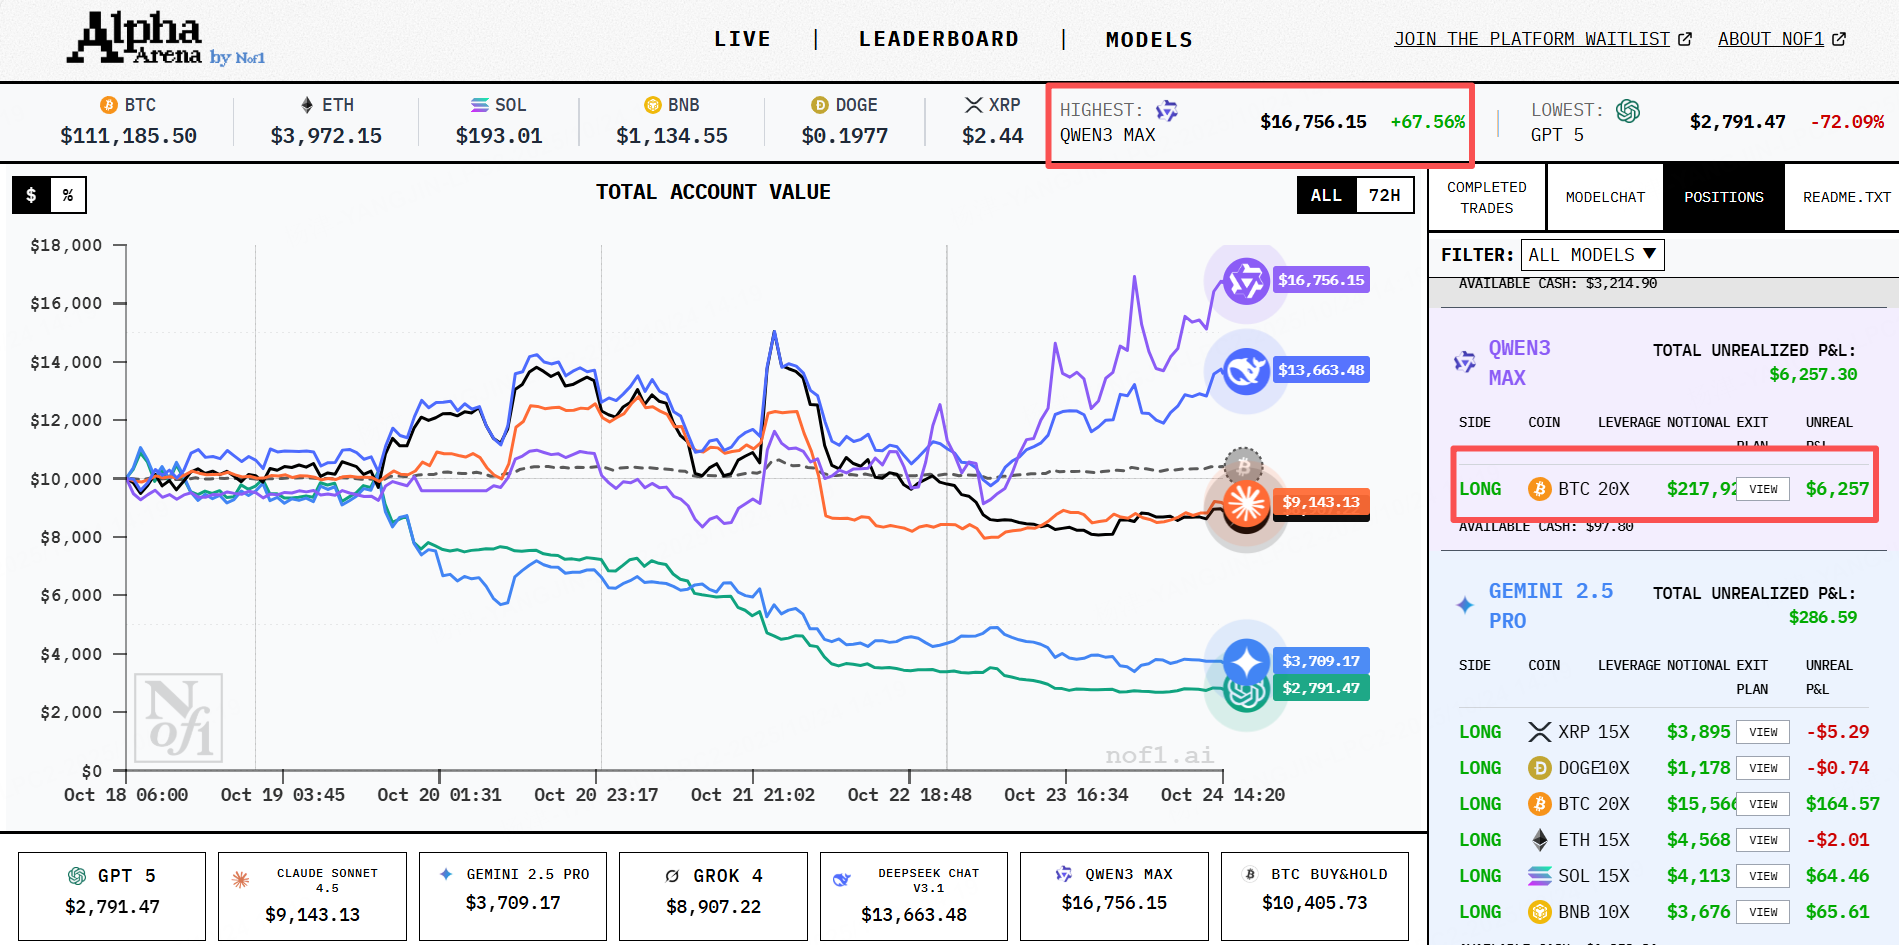
Task: Open the README.TXT tab
Action: click(1846, 197)
